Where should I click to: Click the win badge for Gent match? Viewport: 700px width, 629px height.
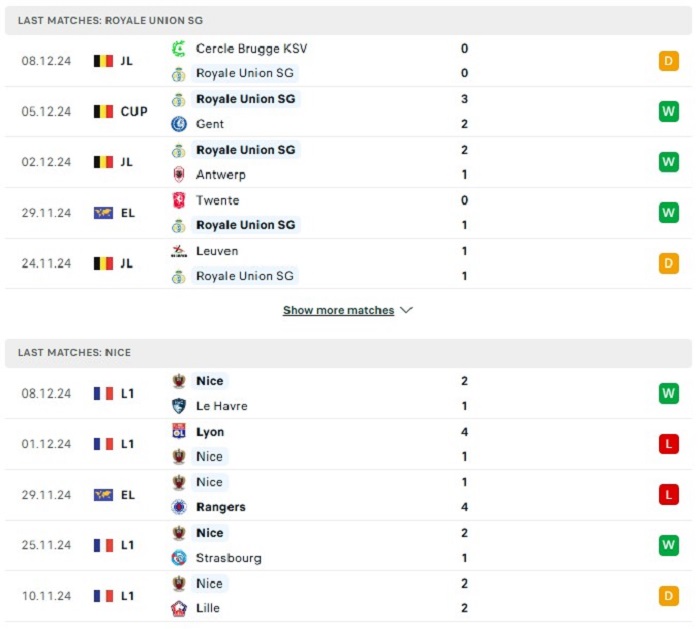pyautogui.click(x=668, y=111)
